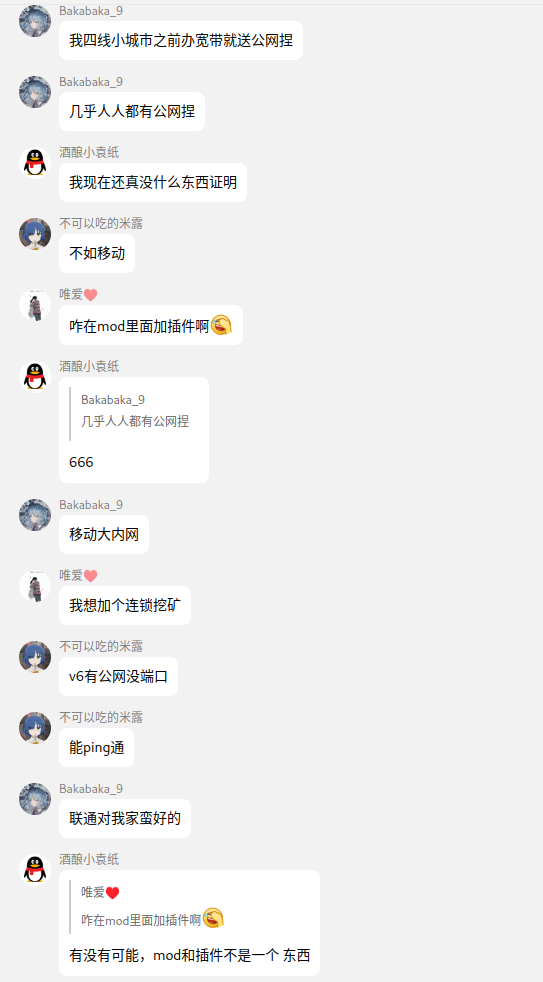
Task: Select the message bubble 我想加个连锁挖矿
Action: (125, 605)
